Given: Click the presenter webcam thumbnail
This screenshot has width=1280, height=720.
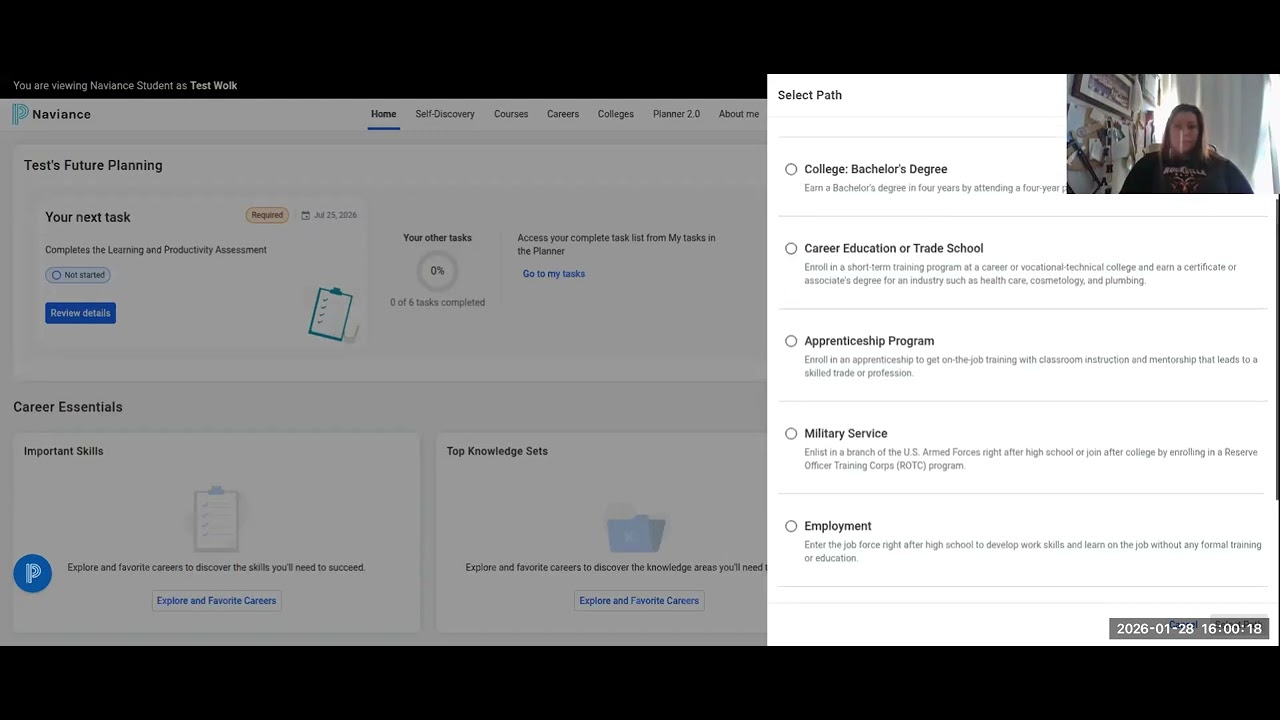Looking at the screenshot, I should 1173,134.
